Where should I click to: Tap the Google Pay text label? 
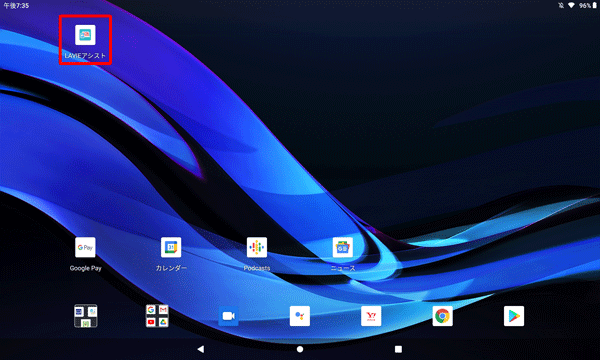click(x=85, y=268)
